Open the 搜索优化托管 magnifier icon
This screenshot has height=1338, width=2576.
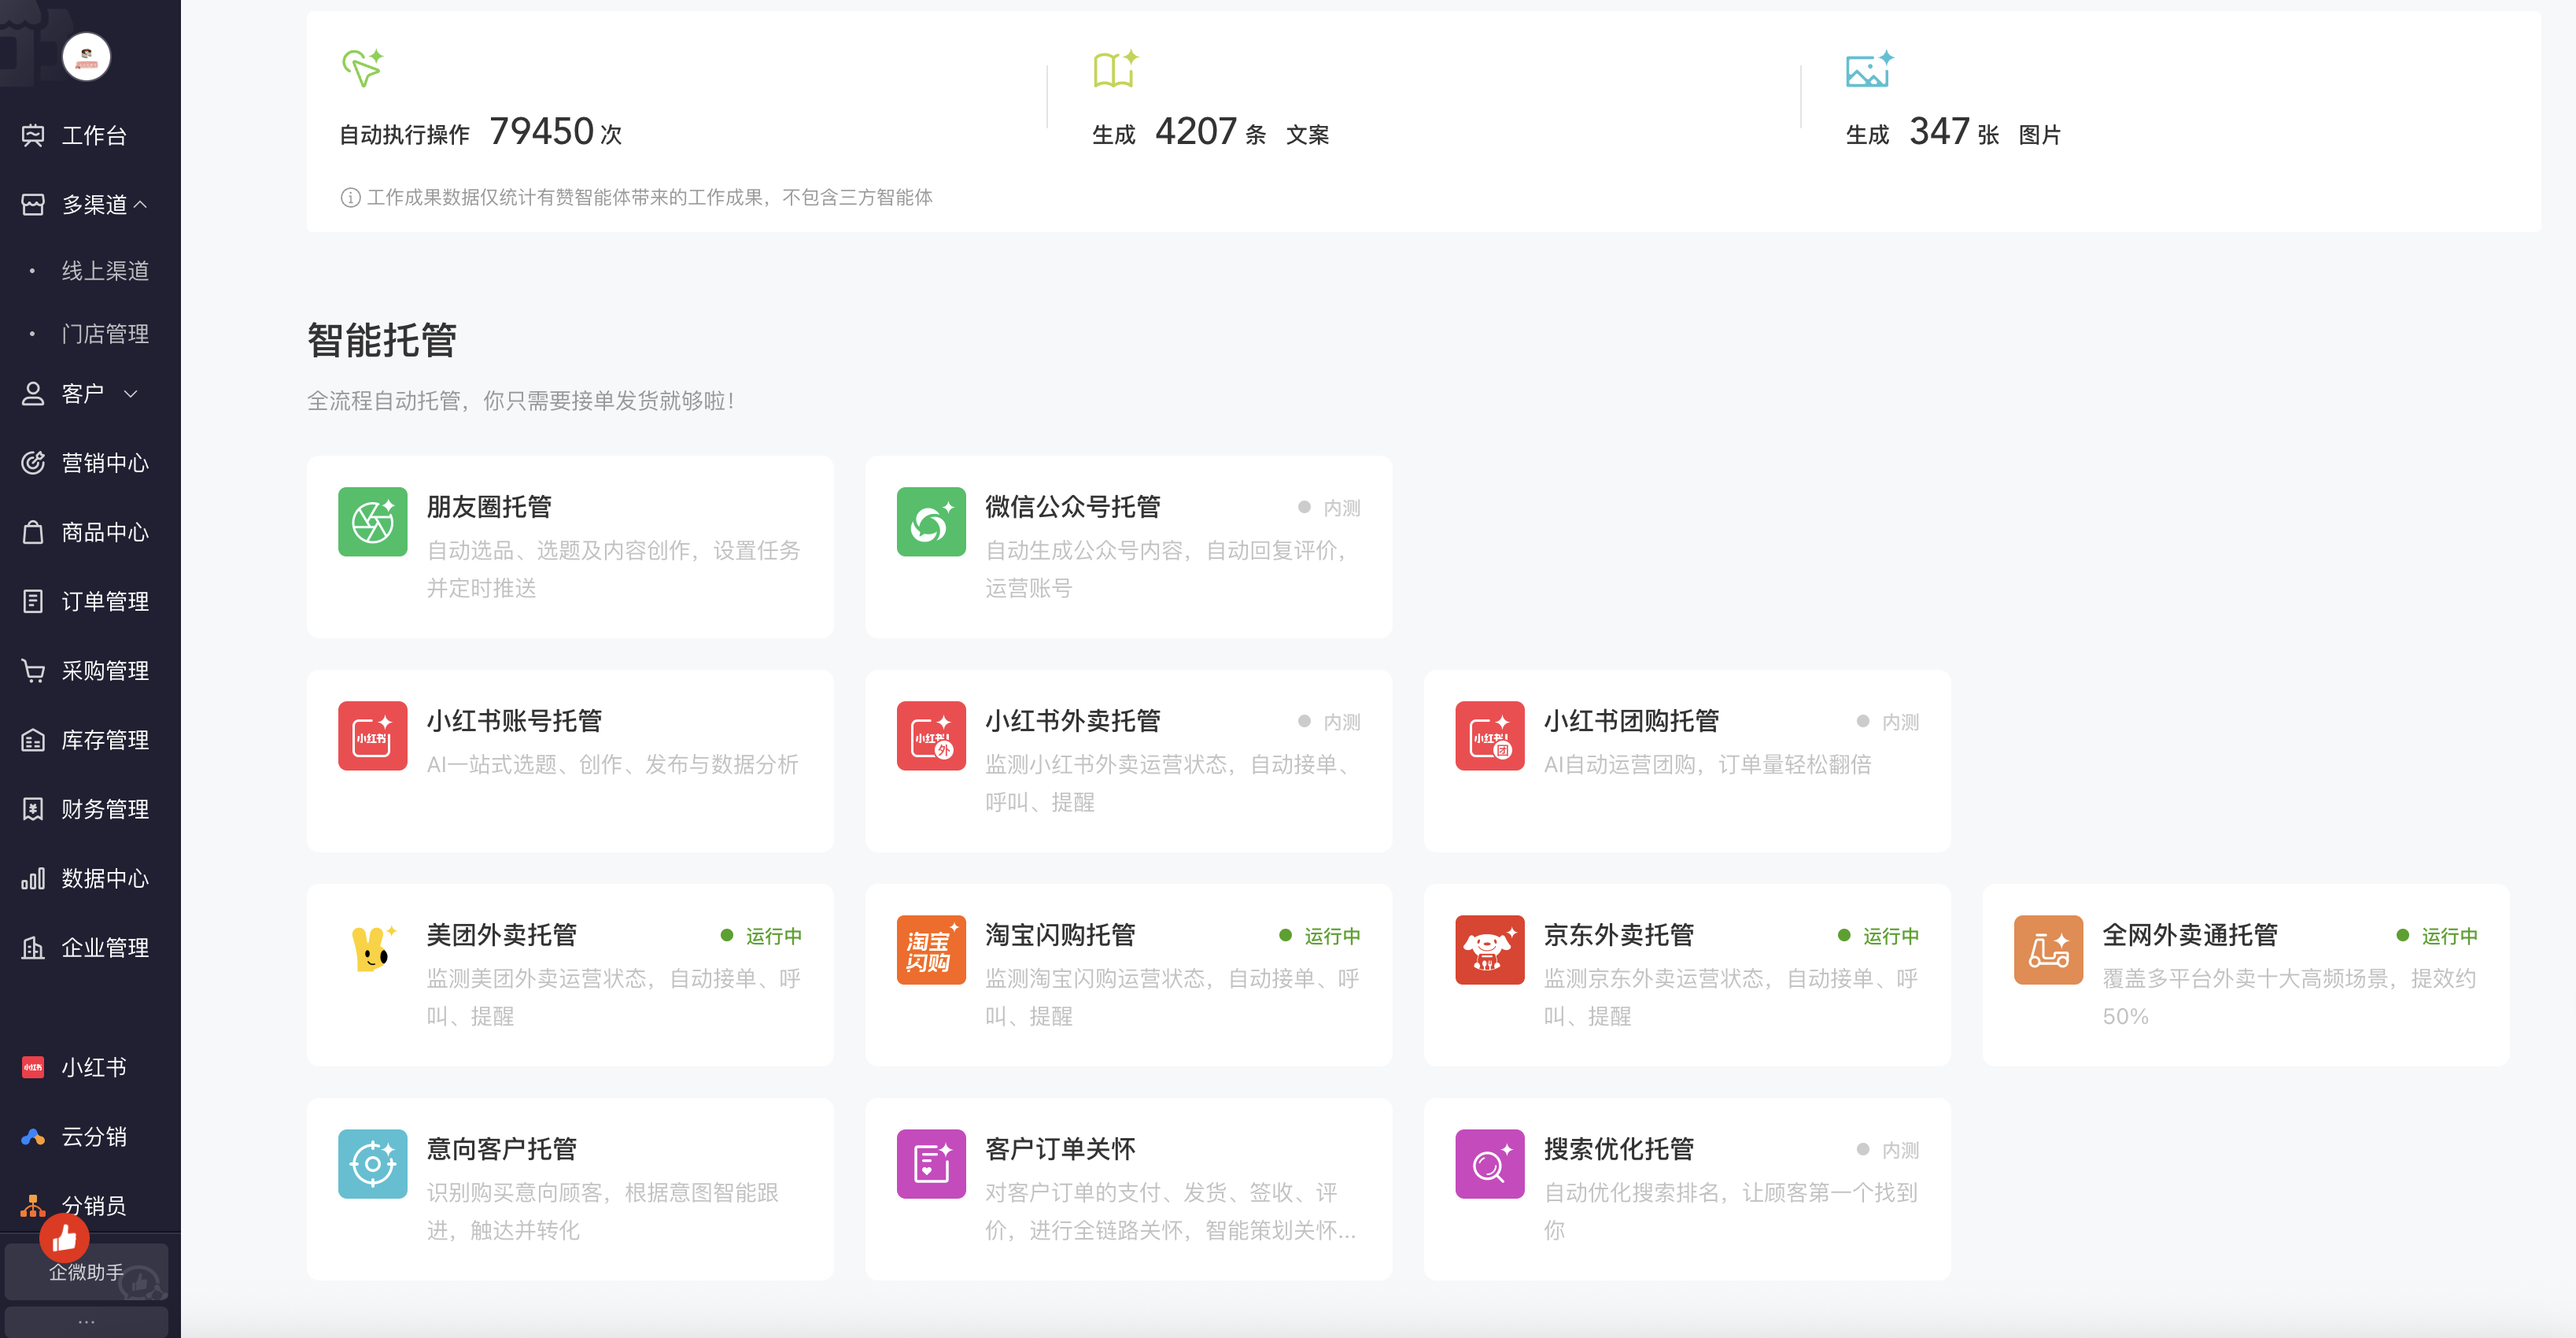point(1489,1163)
